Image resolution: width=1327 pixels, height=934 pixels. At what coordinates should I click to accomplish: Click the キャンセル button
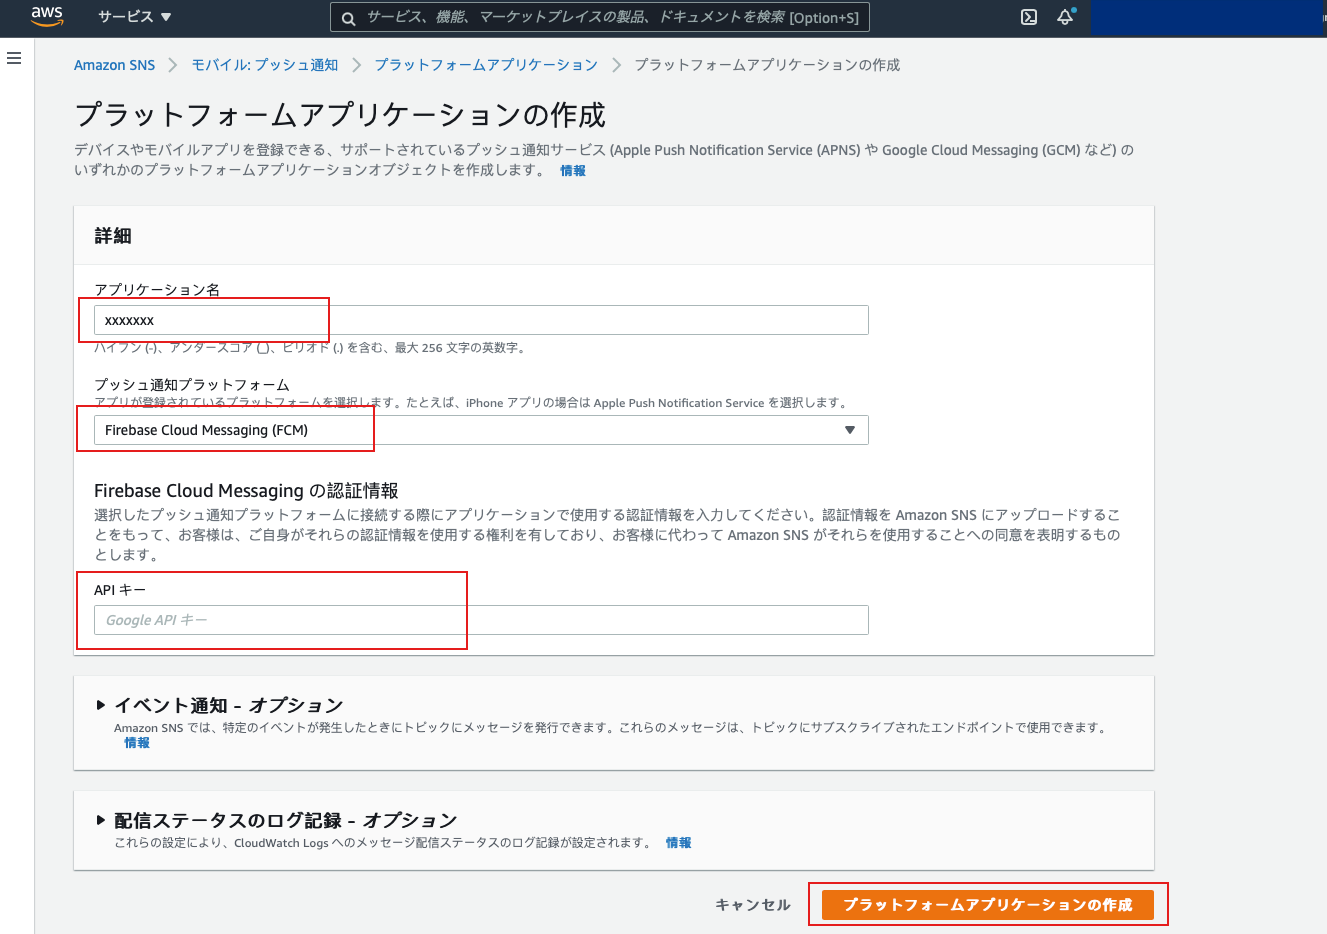click(752, 903)
